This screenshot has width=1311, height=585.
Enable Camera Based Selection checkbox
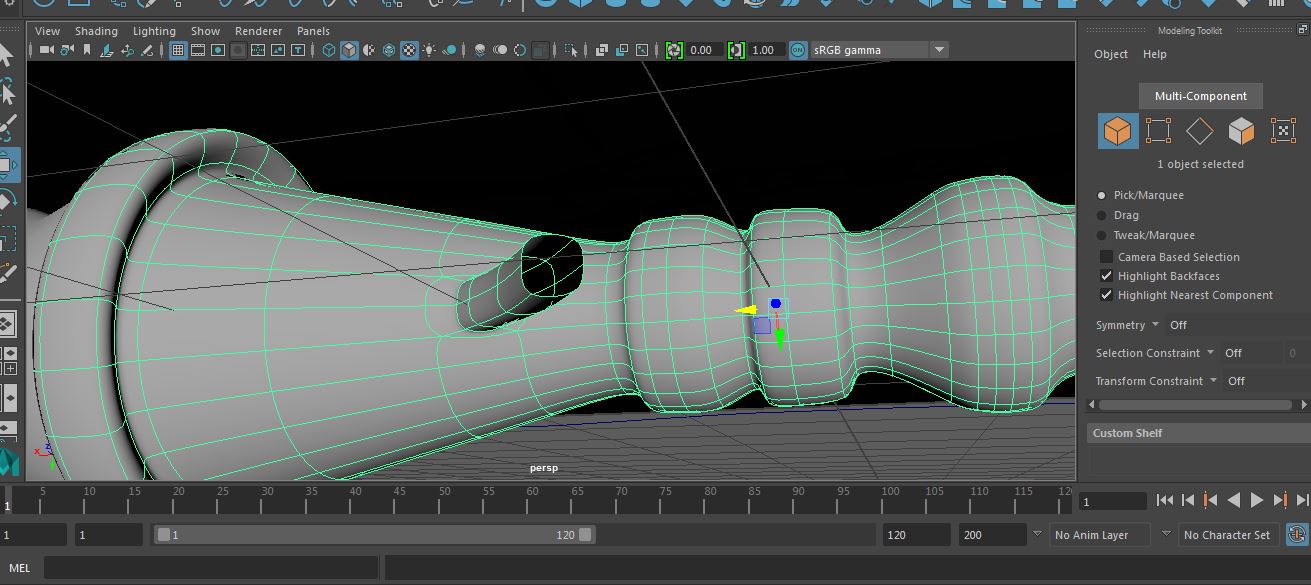click(1106, 257)
